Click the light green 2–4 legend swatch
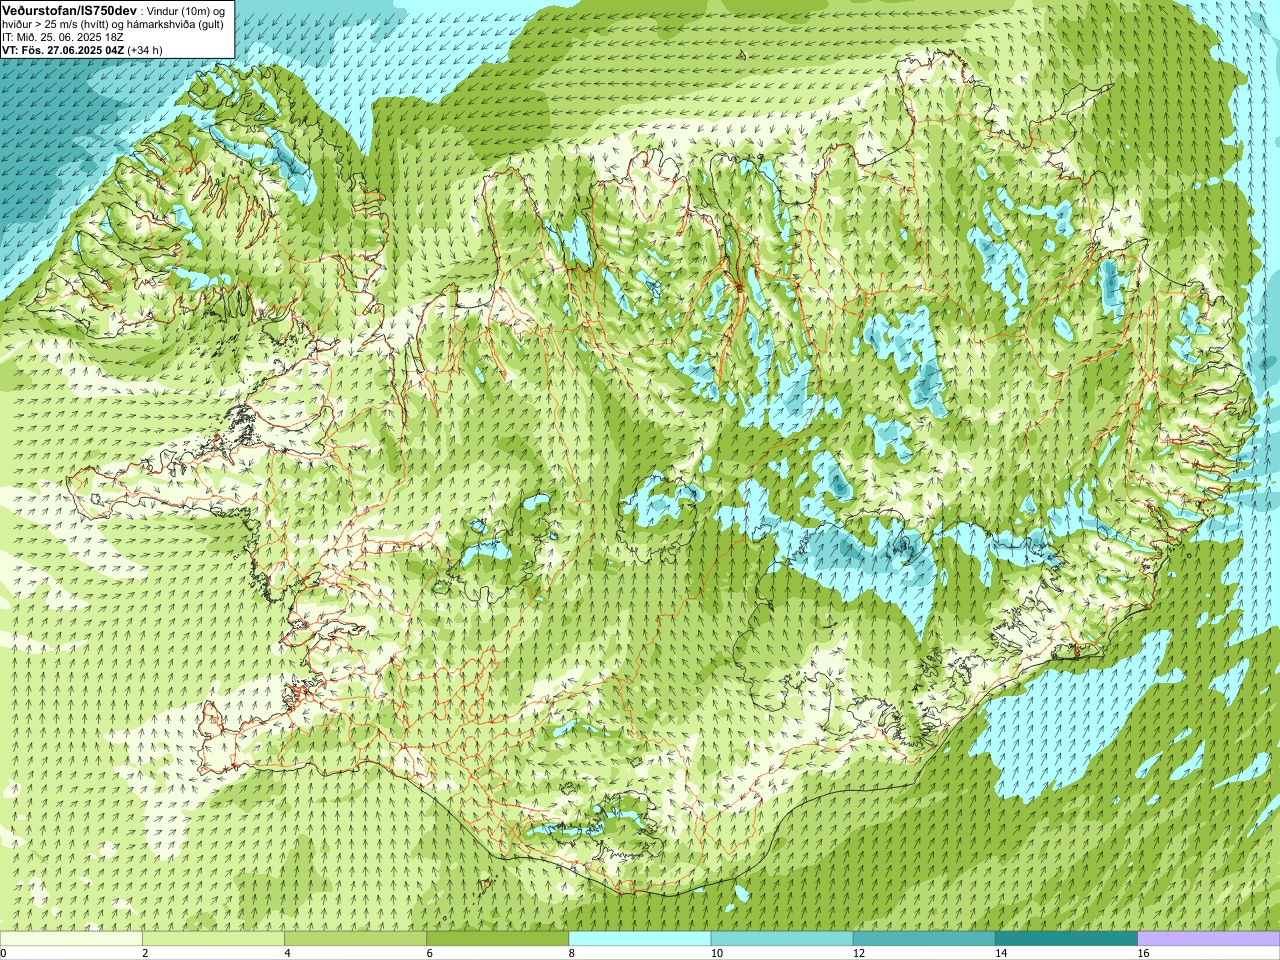This screenshot has width=1280, height=960. pos(213,939)
